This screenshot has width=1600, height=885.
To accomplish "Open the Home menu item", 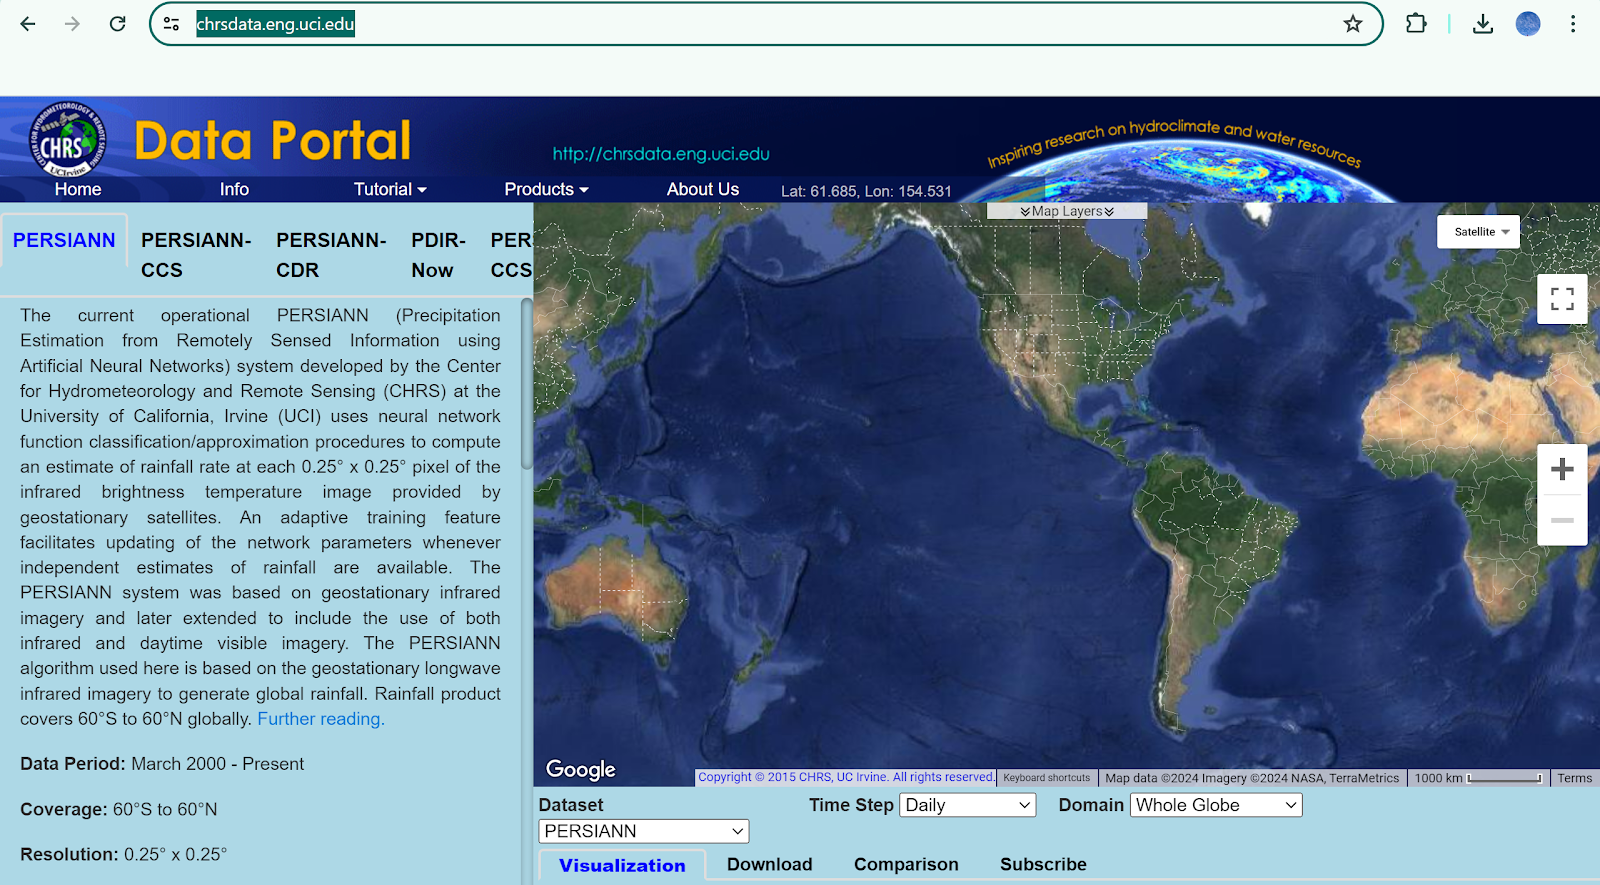I will click(78, 189).
